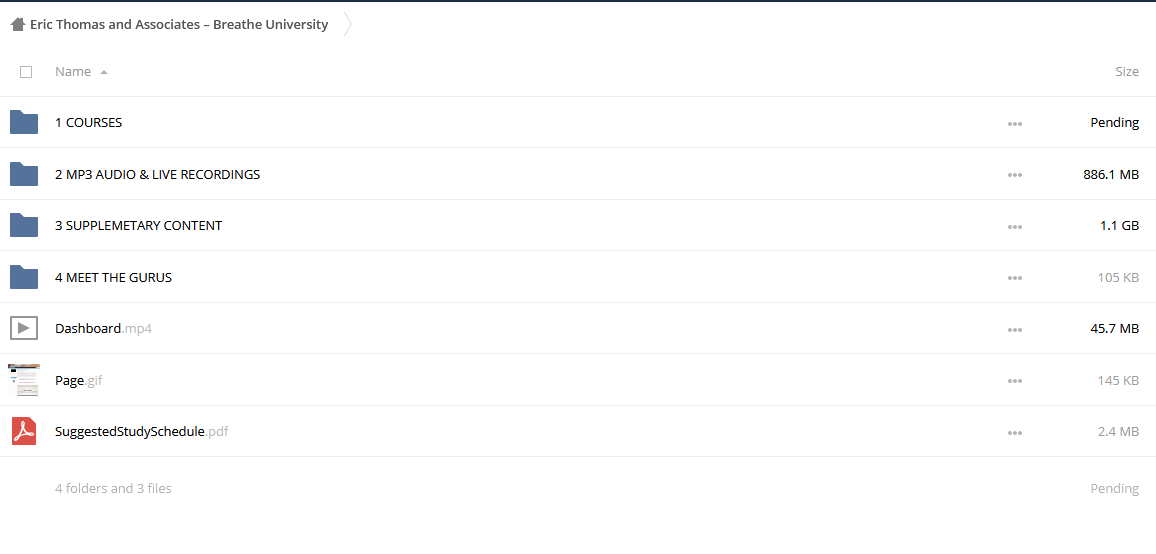Click the 3 SUPPLEMETARY CONTENT folder icon
The width and height of the screenshot is (1156, 554).
[x=24, y=226]
